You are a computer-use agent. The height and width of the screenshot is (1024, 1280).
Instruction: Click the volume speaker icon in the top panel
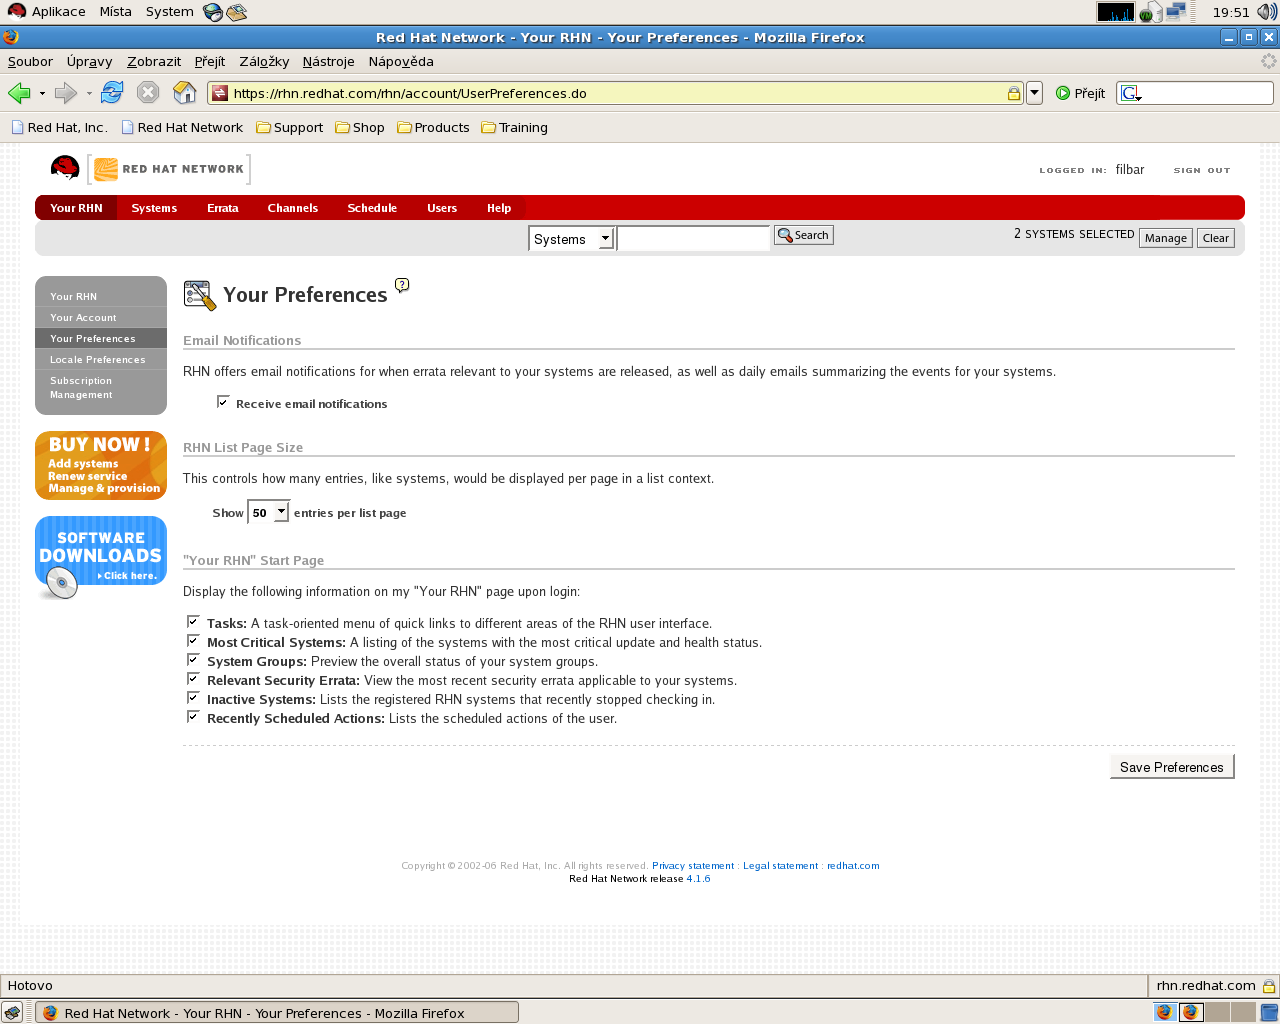tap(1267, 12)
